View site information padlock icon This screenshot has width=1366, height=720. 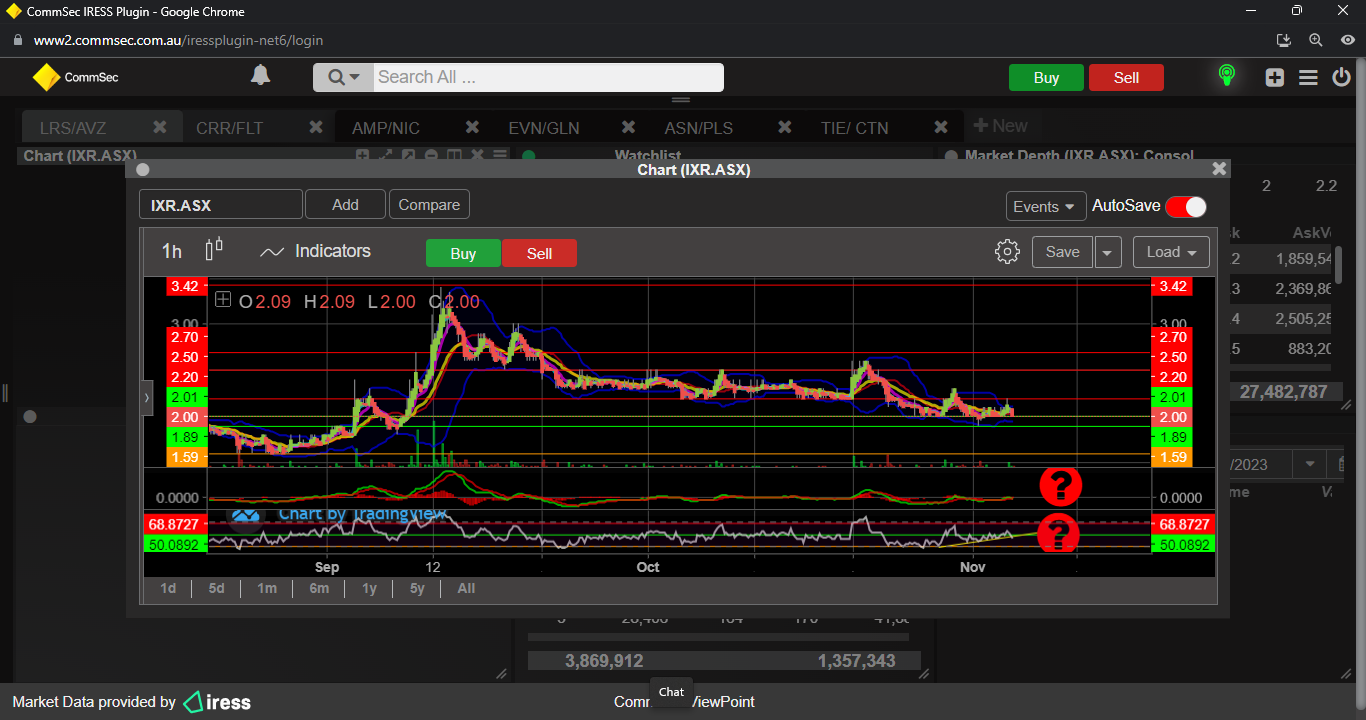click(17, 41)
